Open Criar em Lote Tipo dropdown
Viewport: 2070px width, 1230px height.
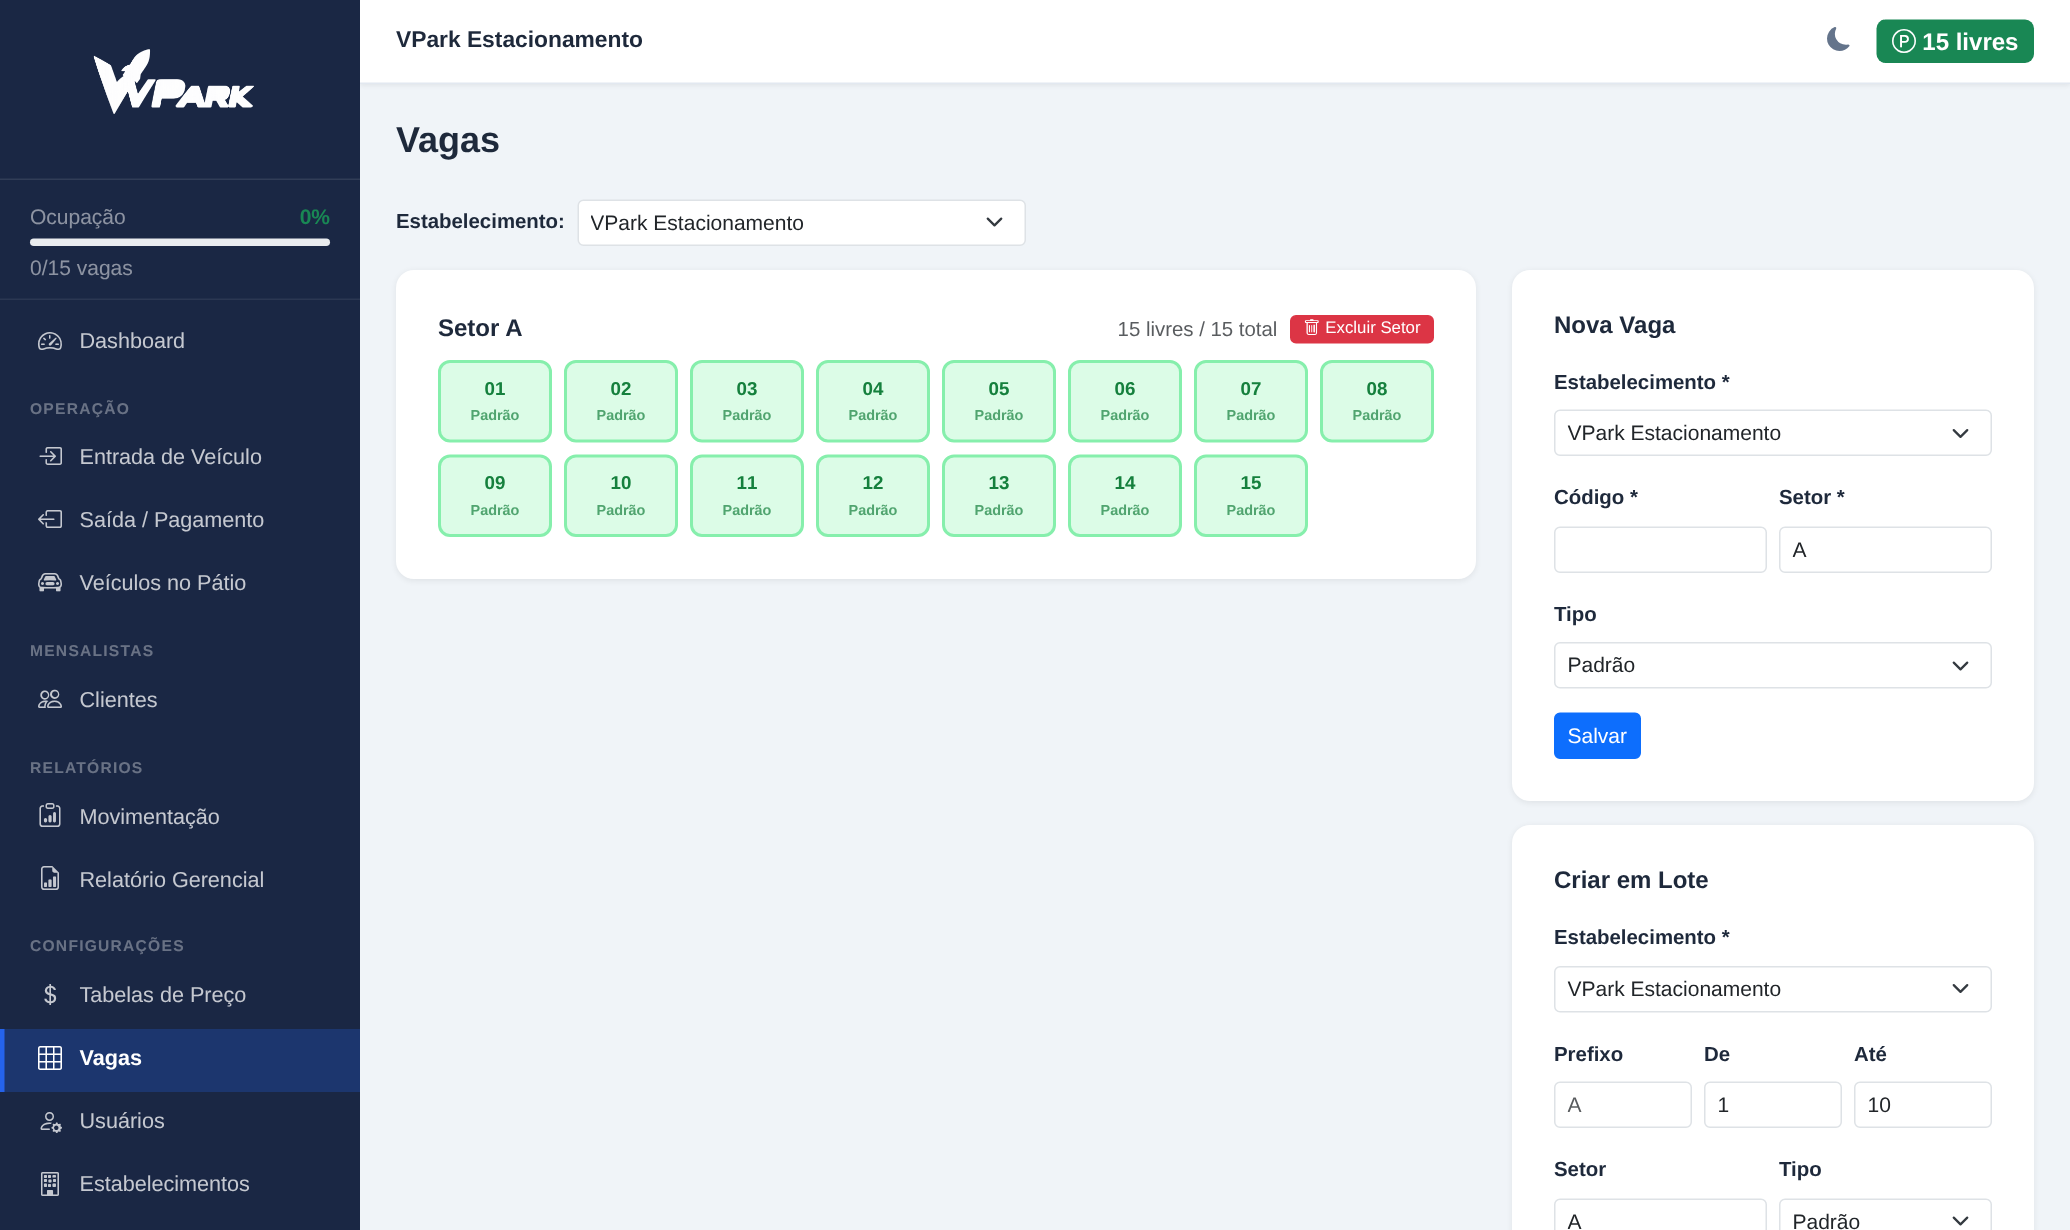1885,1215
